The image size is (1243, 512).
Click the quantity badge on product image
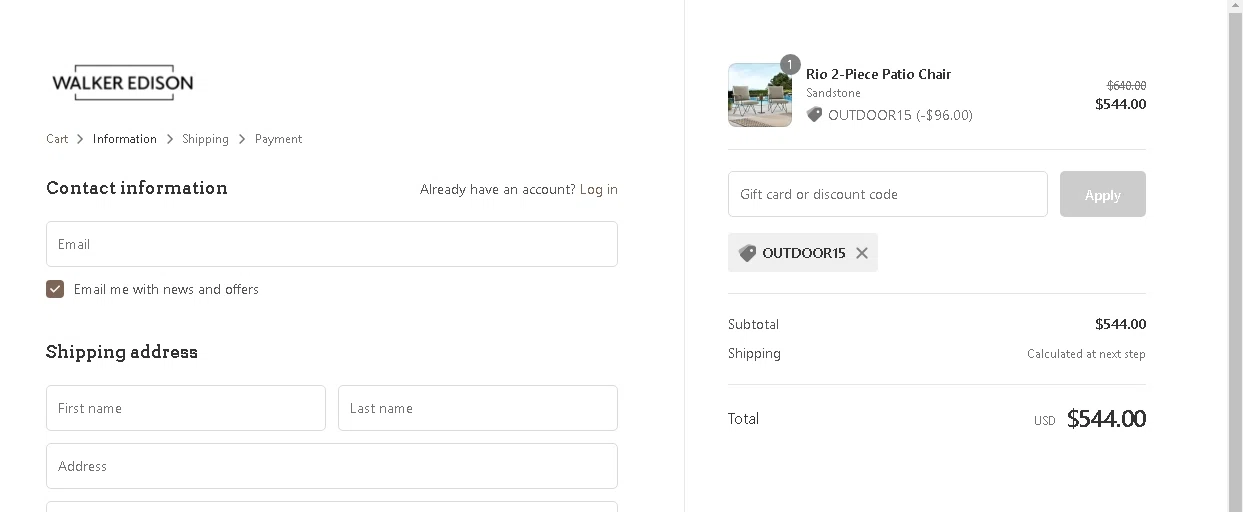click(x=790, y=65)
